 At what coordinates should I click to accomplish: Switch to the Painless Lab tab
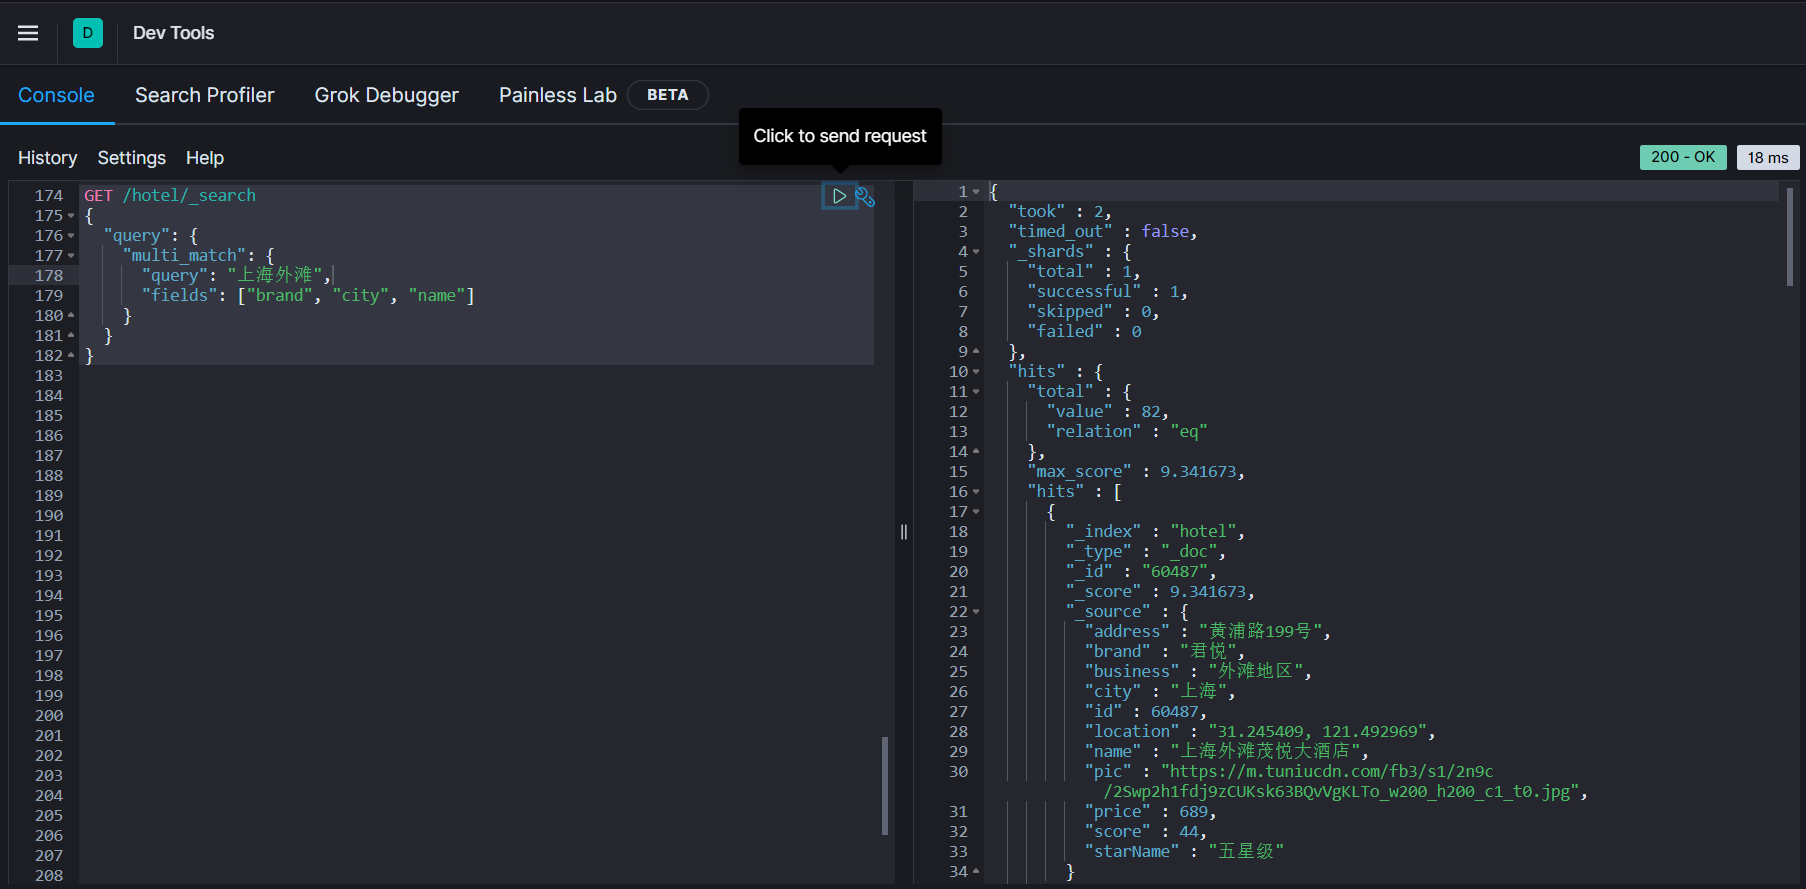pyautogui.click(x=557, y=95)
